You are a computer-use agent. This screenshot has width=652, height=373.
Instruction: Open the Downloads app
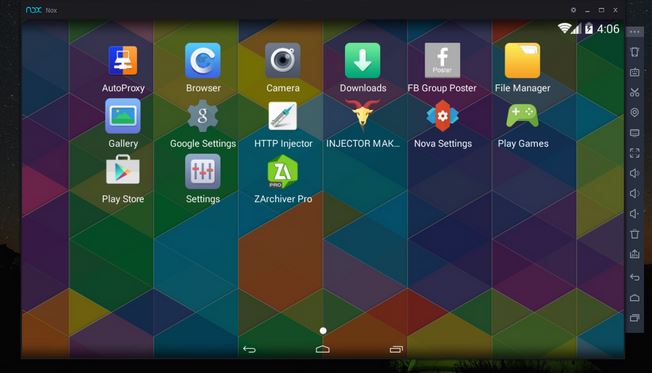pyautogui.click(x=363, y=61)
